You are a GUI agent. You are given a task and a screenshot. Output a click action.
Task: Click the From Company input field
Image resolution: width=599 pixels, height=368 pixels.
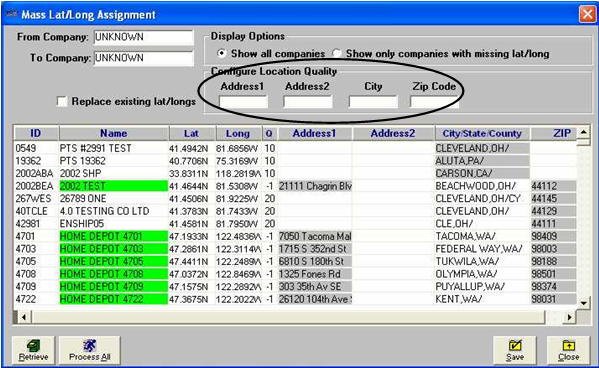(x=144, y=37)
